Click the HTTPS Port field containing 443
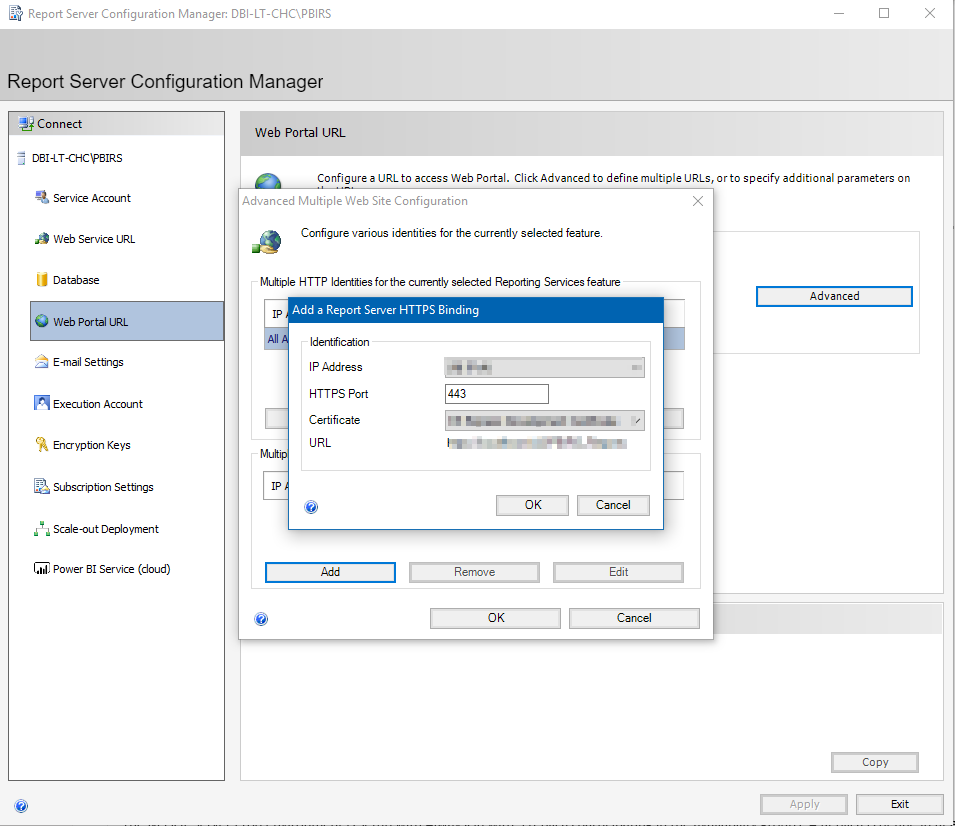Screen dimensions: 955x826 click(x=496, y=394)
